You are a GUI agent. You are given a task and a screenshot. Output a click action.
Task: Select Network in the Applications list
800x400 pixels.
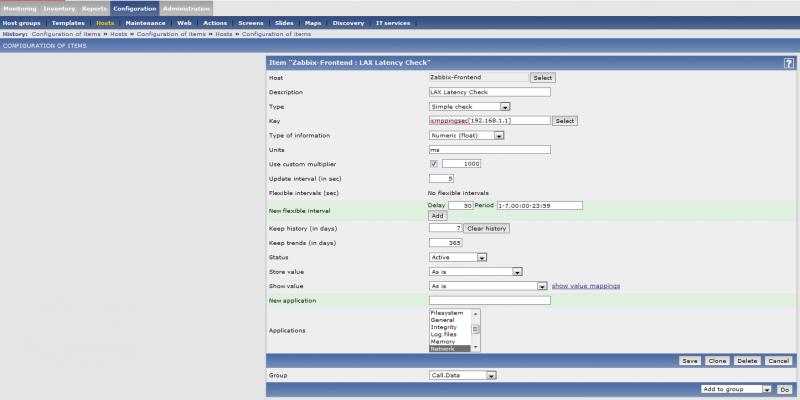pyautogui.click(x=449, y=349)
